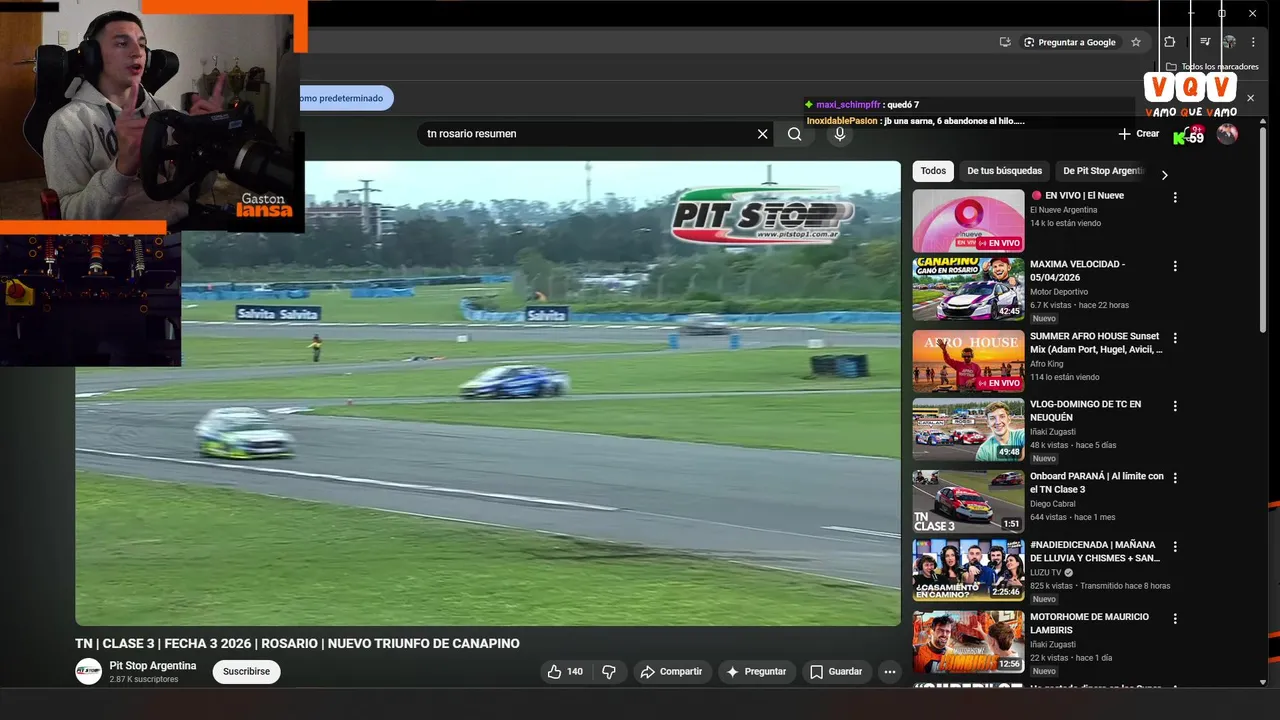Open media controls icon in Chrome toolbar
1280x720 pixels.
tap(1205, 42)
